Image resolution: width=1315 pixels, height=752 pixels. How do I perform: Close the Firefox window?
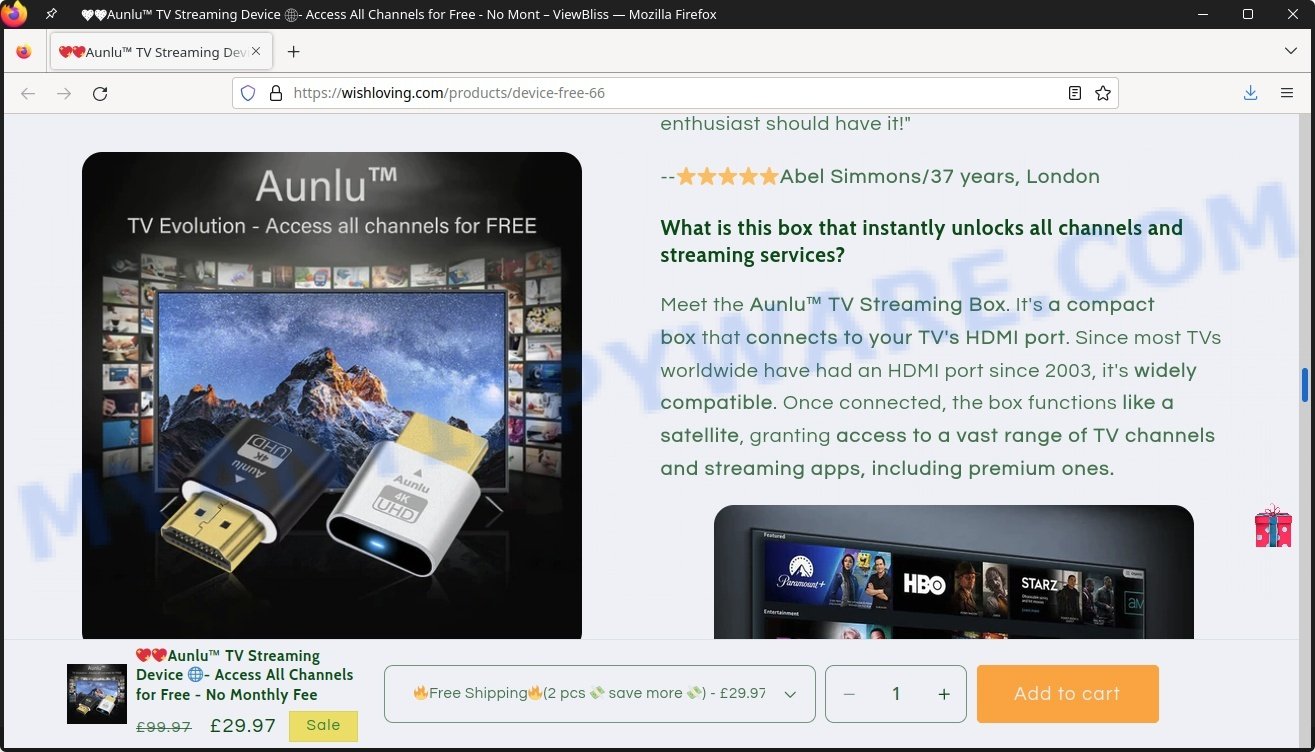pyautogui.click(x=1291, y=14)
